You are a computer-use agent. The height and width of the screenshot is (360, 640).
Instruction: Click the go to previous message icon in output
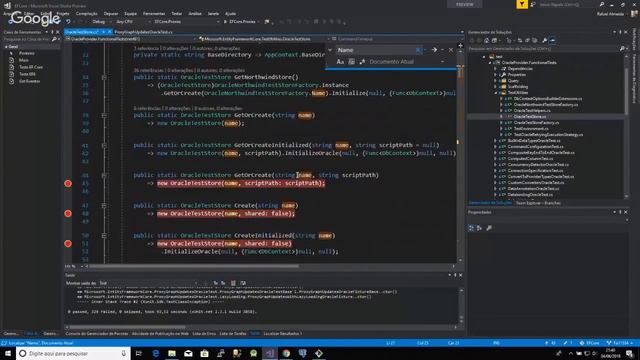[x=216, y=283]
